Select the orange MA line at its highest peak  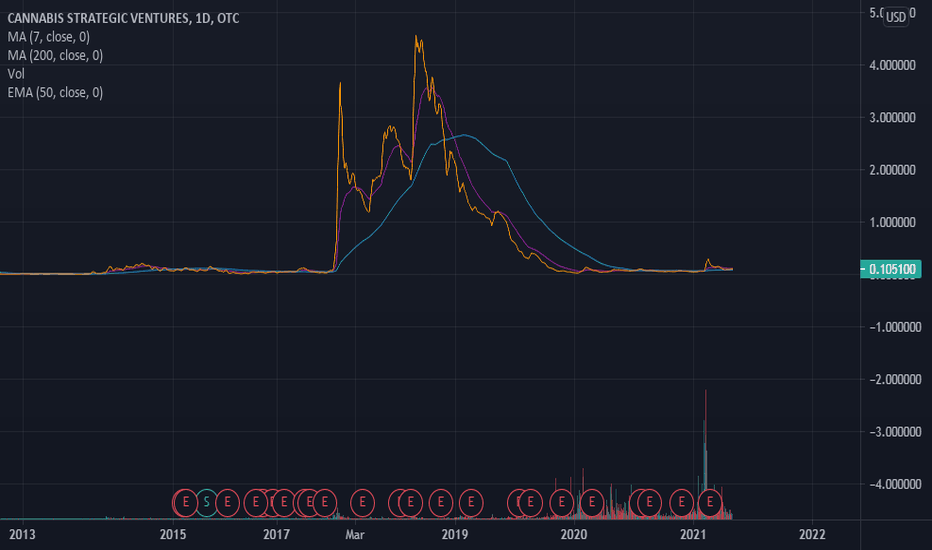[416, 37]
